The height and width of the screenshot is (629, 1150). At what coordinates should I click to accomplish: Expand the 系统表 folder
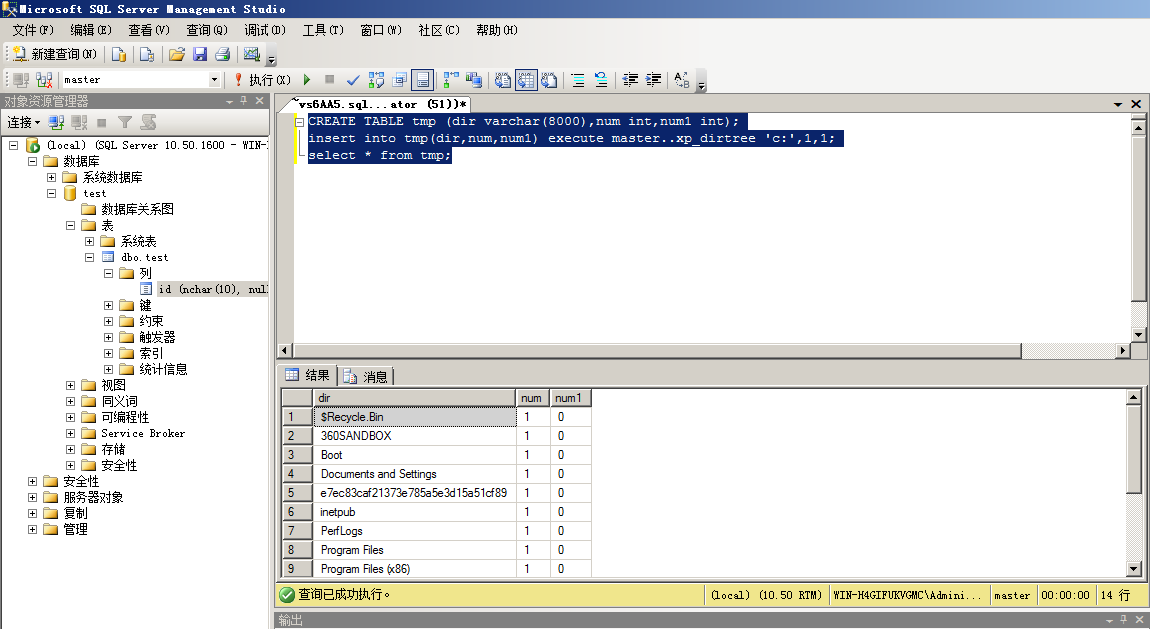click(x=89, y=241)
